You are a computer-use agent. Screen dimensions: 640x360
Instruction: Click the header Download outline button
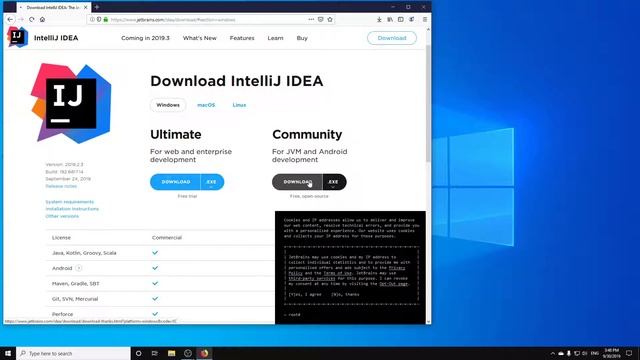tap(392, 38)
